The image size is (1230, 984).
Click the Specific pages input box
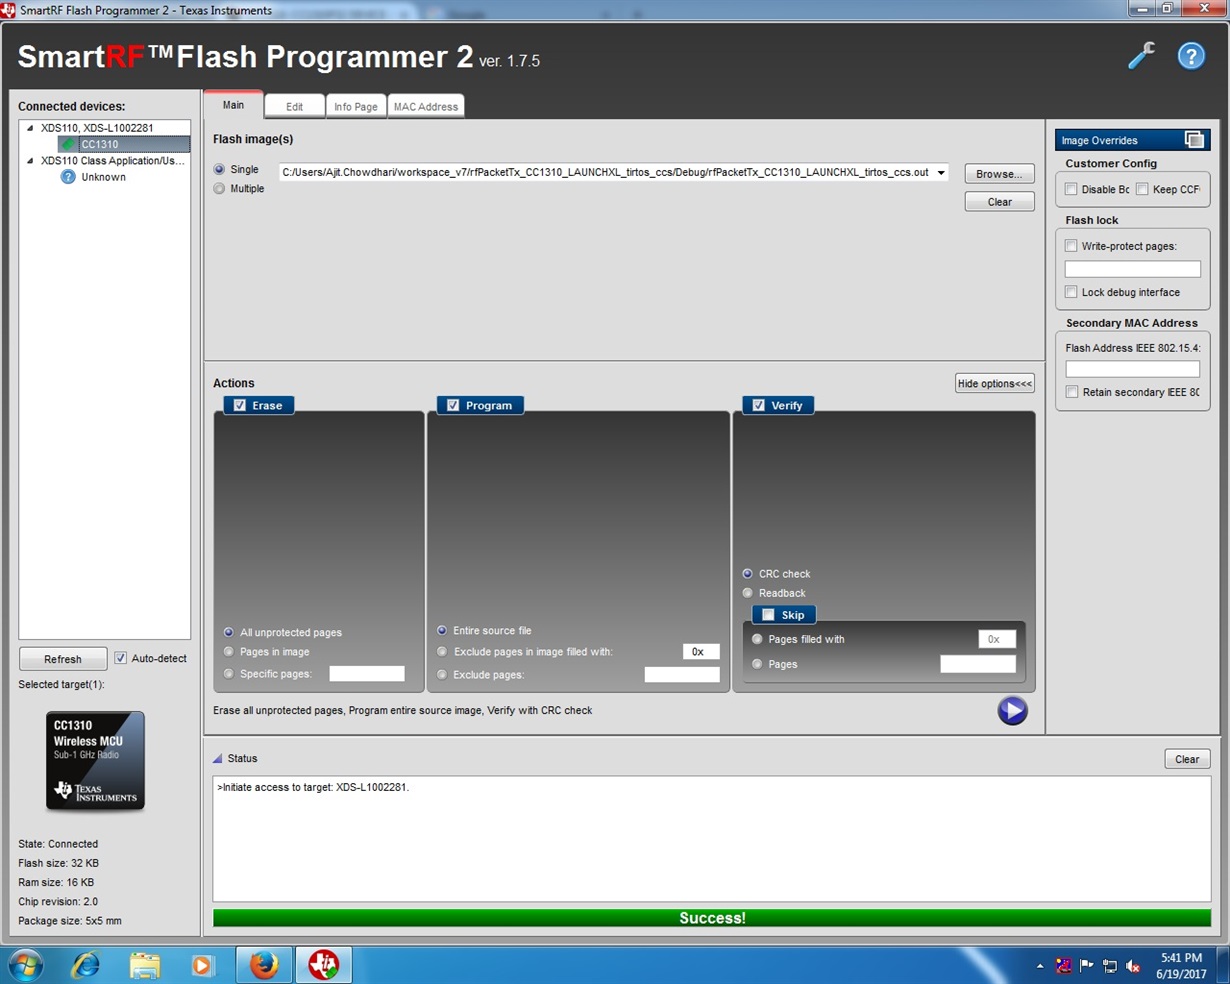[367, 674]
